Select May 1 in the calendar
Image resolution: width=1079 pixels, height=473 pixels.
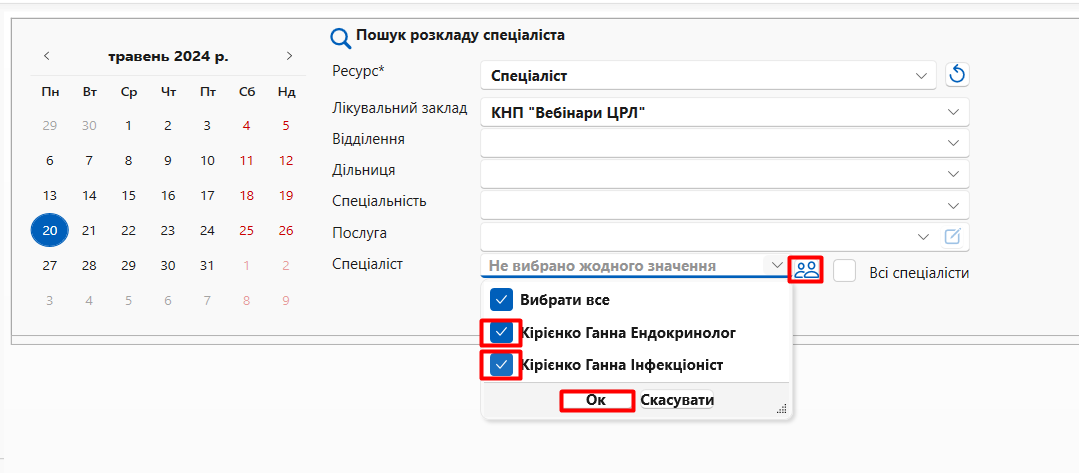(x=129, y=126)
